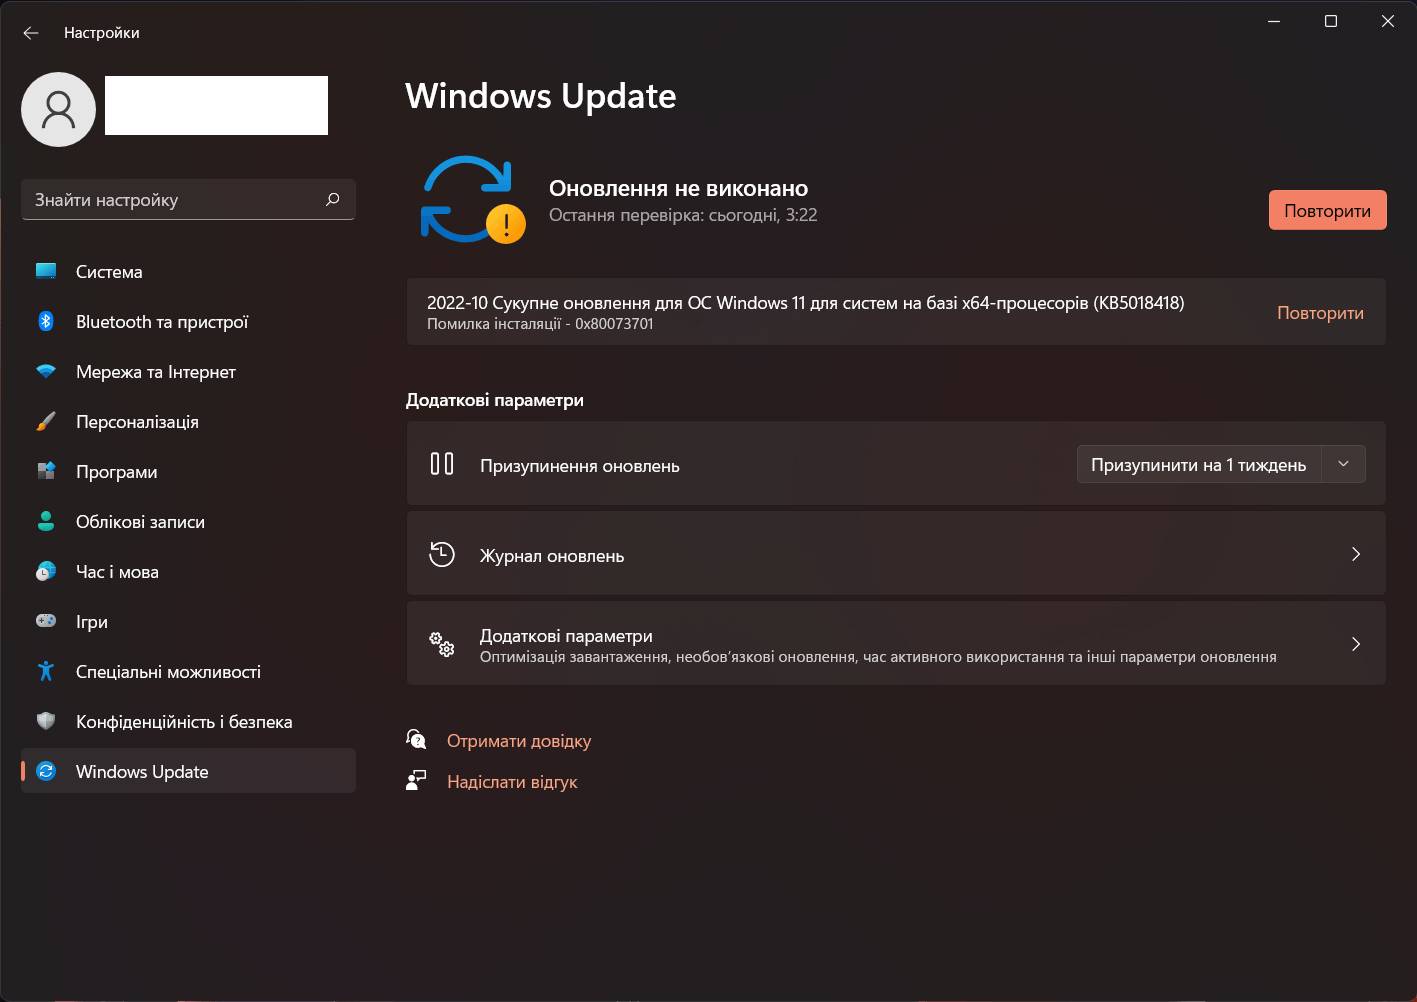Click the feedback icon beside Надіслати відгук
Image resolution: width=1417 pixels, height=1002 pixels.
pyautogui.click(x=416, y=781)
